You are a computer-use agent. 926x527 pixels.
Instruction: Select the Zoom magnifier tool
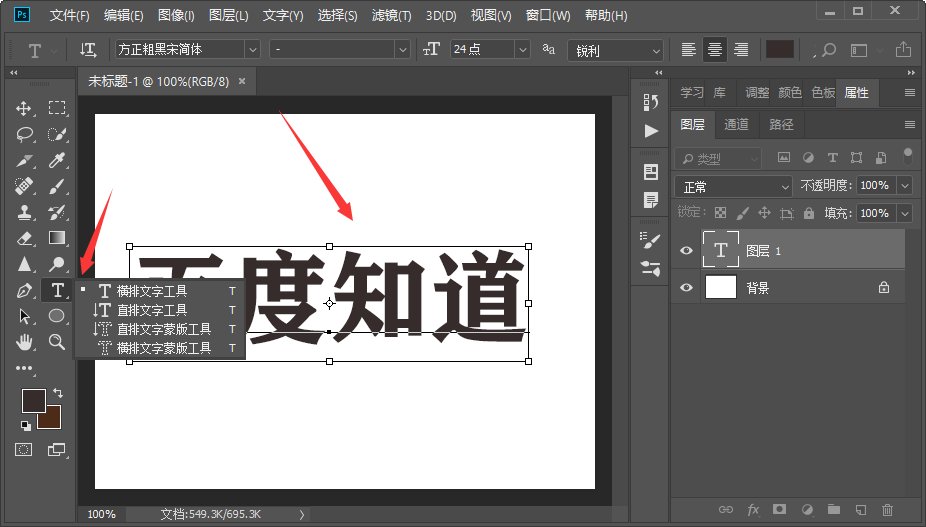tap(57, 341)
